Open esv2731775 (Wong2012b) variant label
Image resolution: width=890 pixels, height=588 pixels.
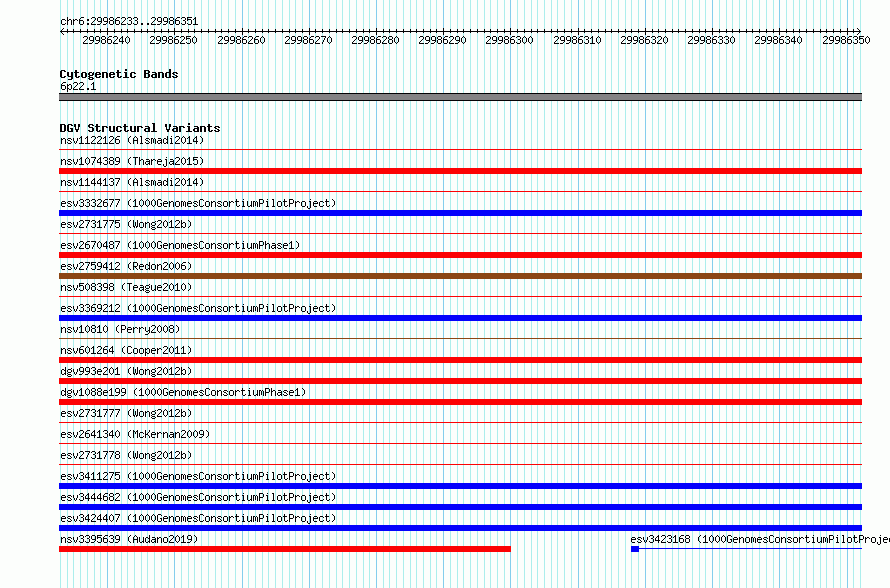pyautogui.click(x=126, y=224)
